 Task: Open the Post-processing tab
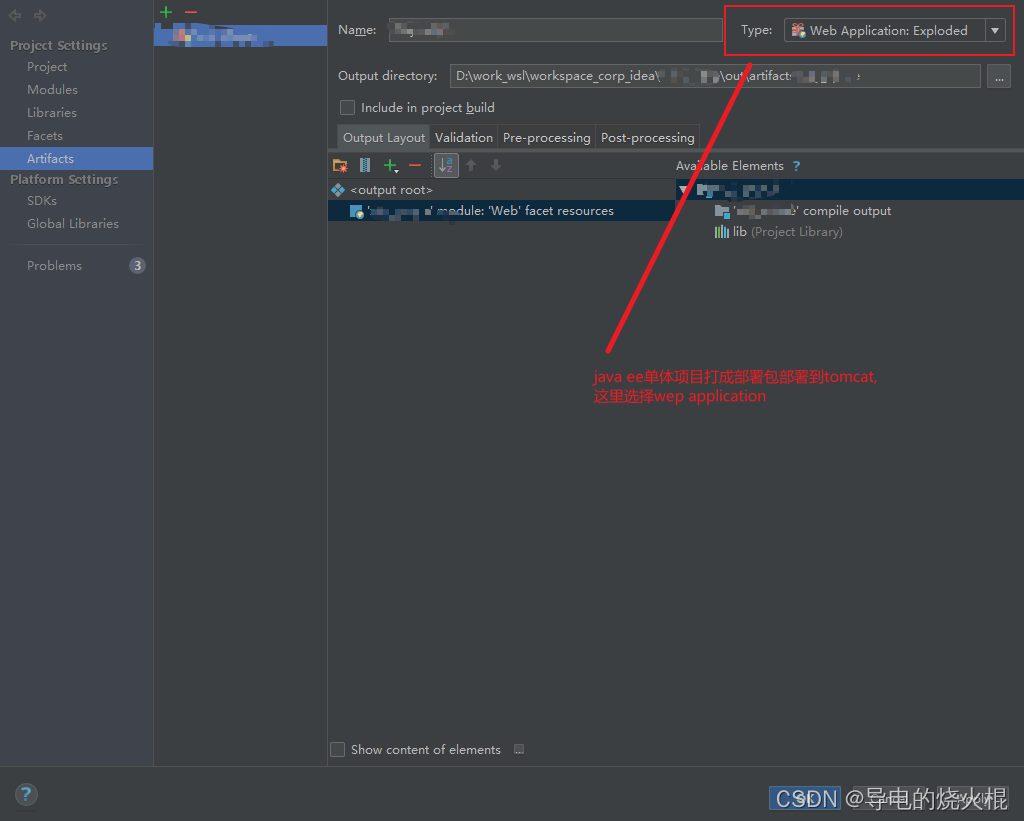point(647,137)
